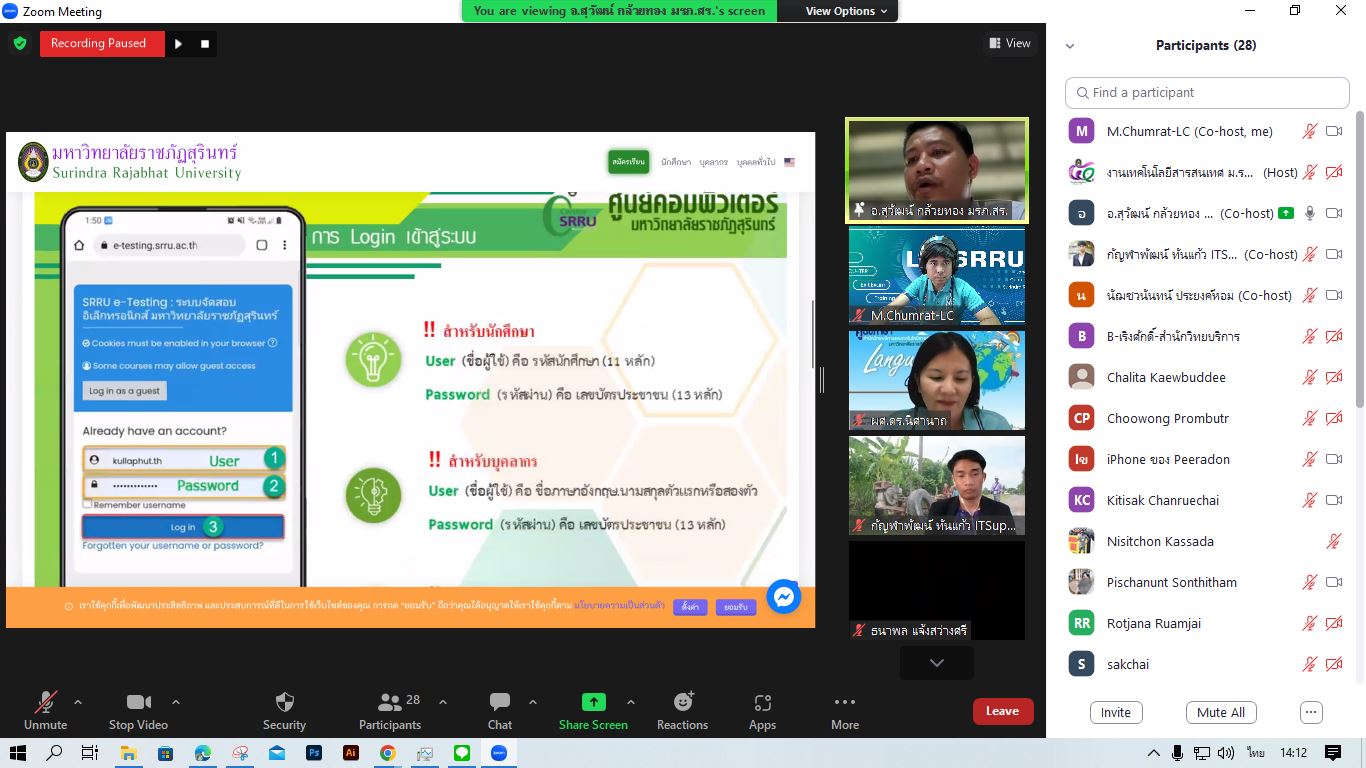Toggle Stop Video camera button

click(138, 702)
